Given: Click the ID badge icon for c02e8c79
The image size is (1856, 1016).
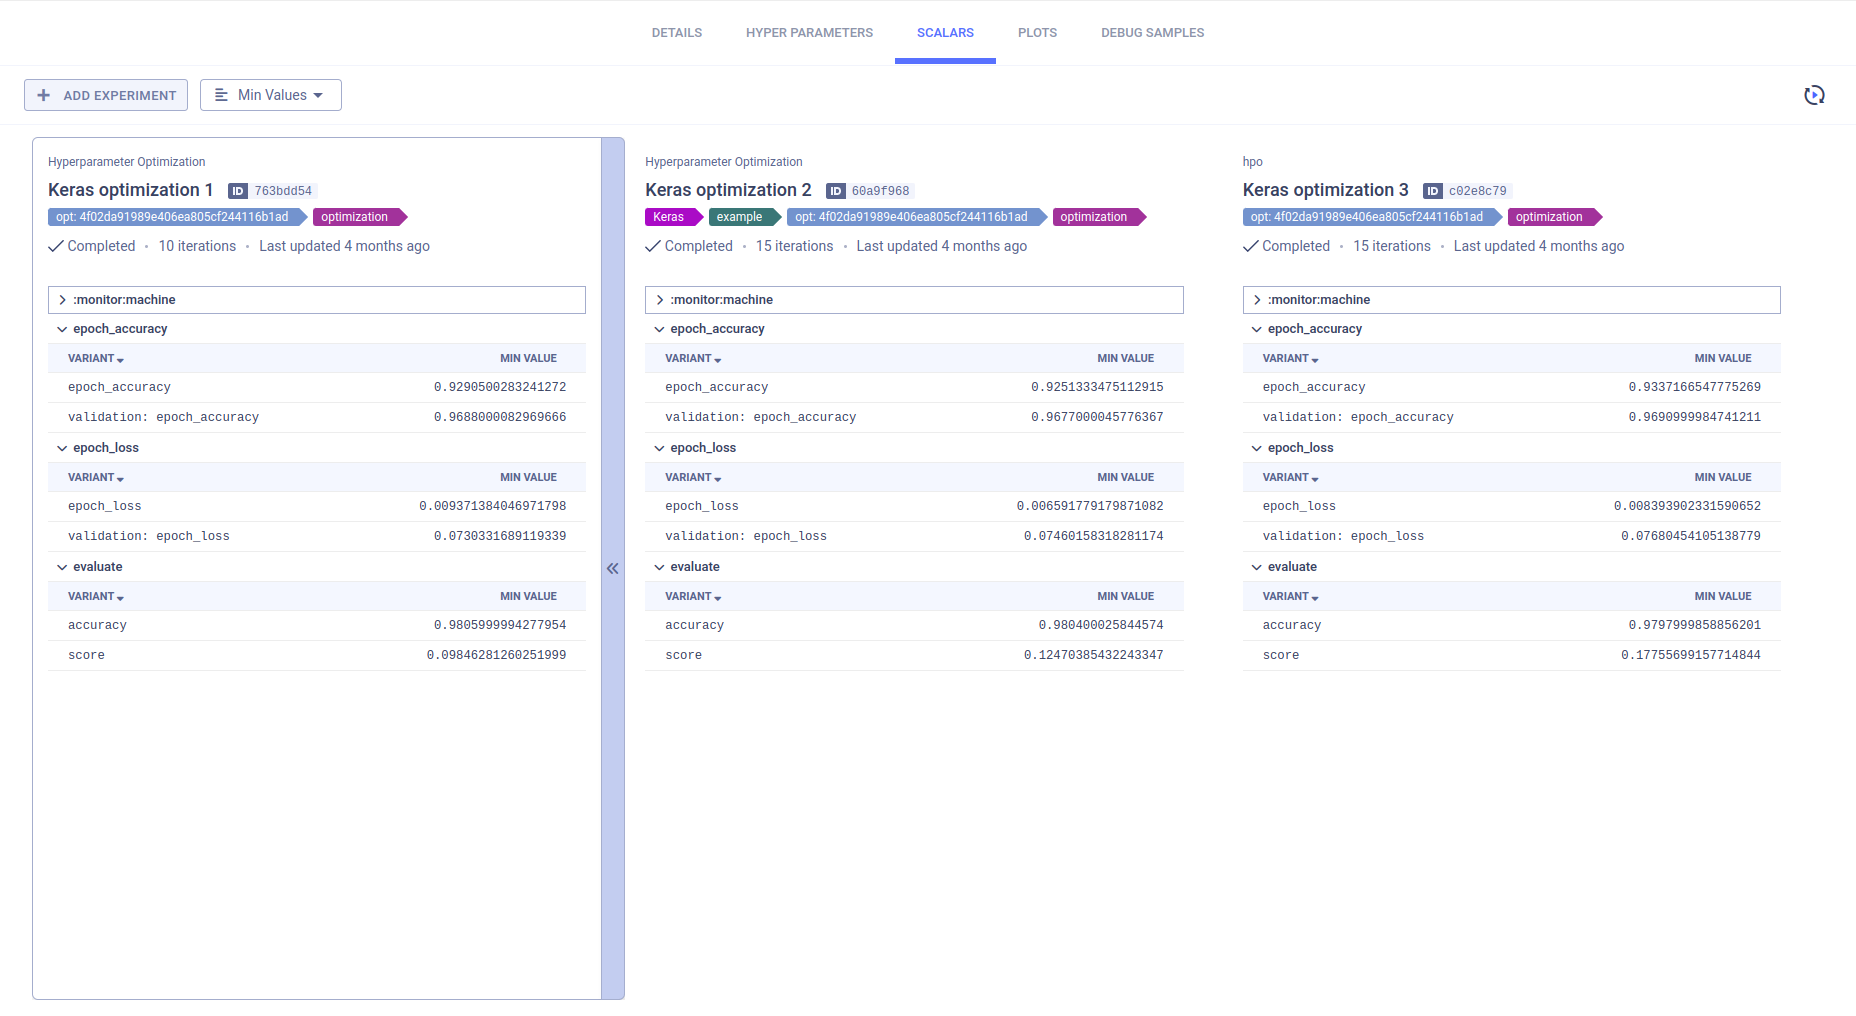Looking at the screenshot, I should pyautogui.click(x=1433, y=191).
